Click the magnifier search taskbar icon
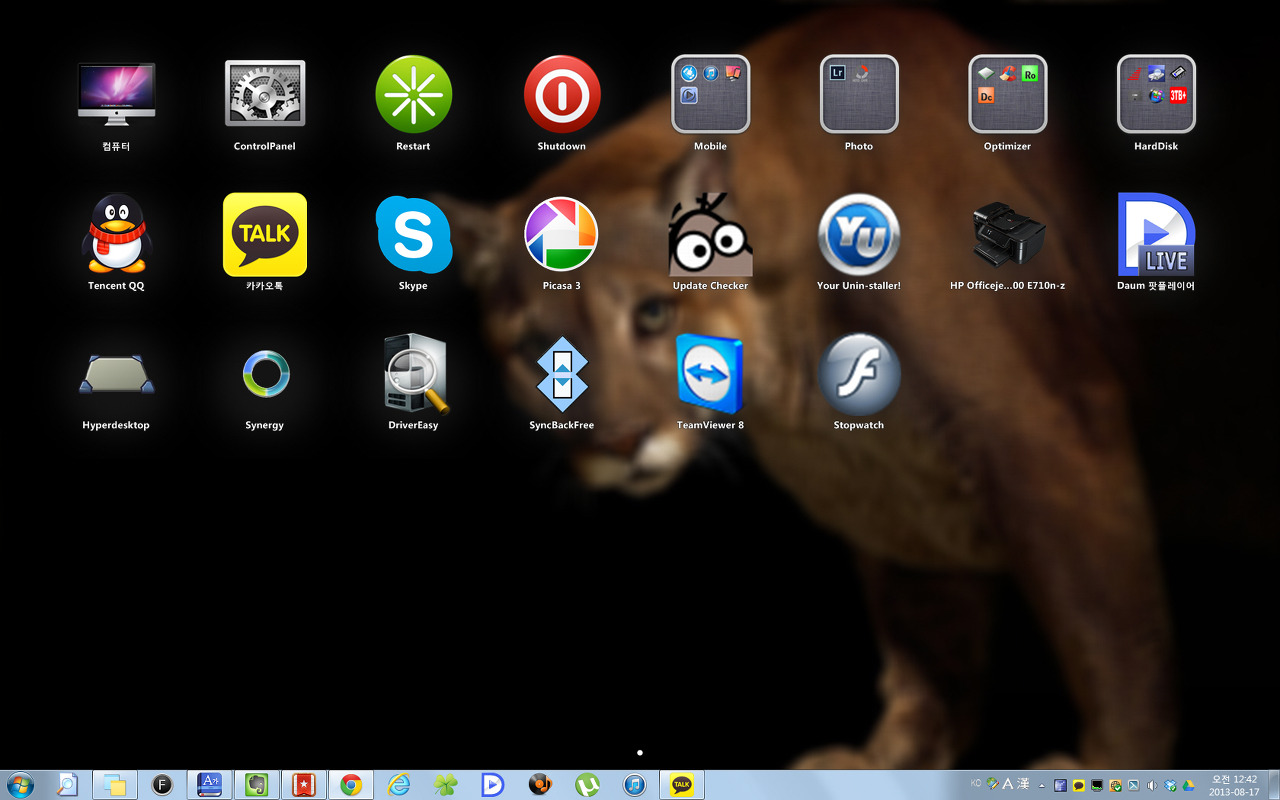Viewport: 1280px width, 800px height. [x=67, y=785]
